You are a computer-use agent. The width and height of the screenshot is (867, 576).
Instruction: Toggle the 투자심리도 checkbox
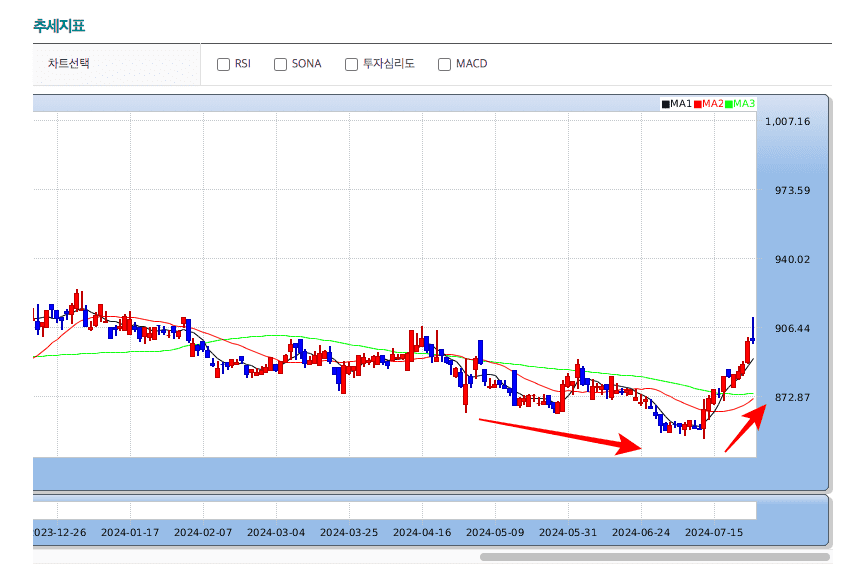[x=351, y=64]
